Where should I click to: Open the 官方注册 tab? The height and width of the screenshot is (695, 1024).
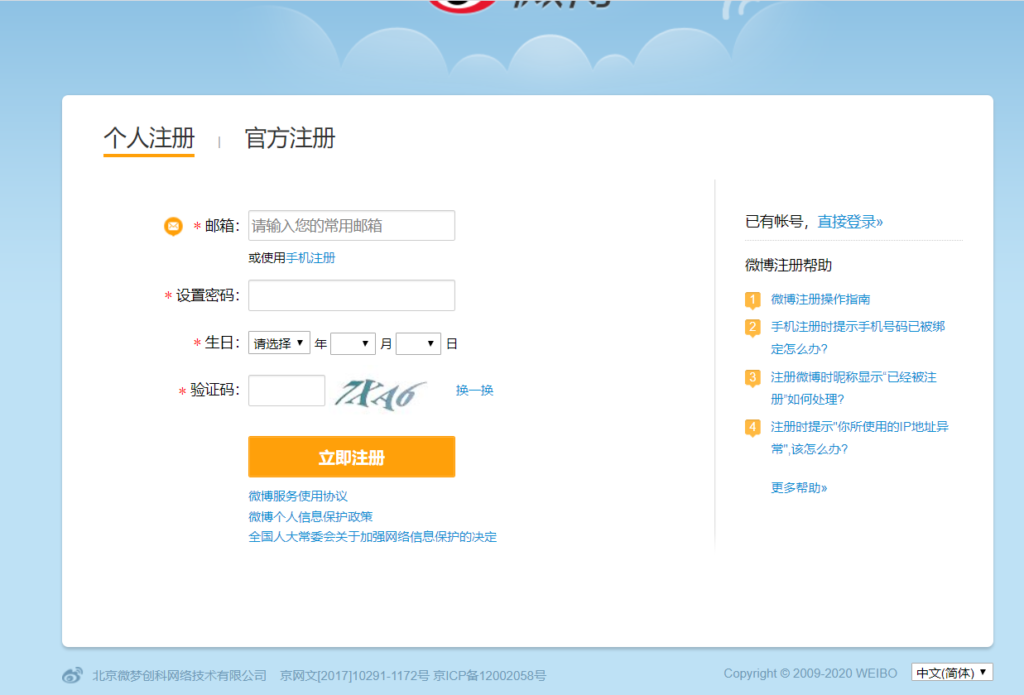tap(290, 138)
